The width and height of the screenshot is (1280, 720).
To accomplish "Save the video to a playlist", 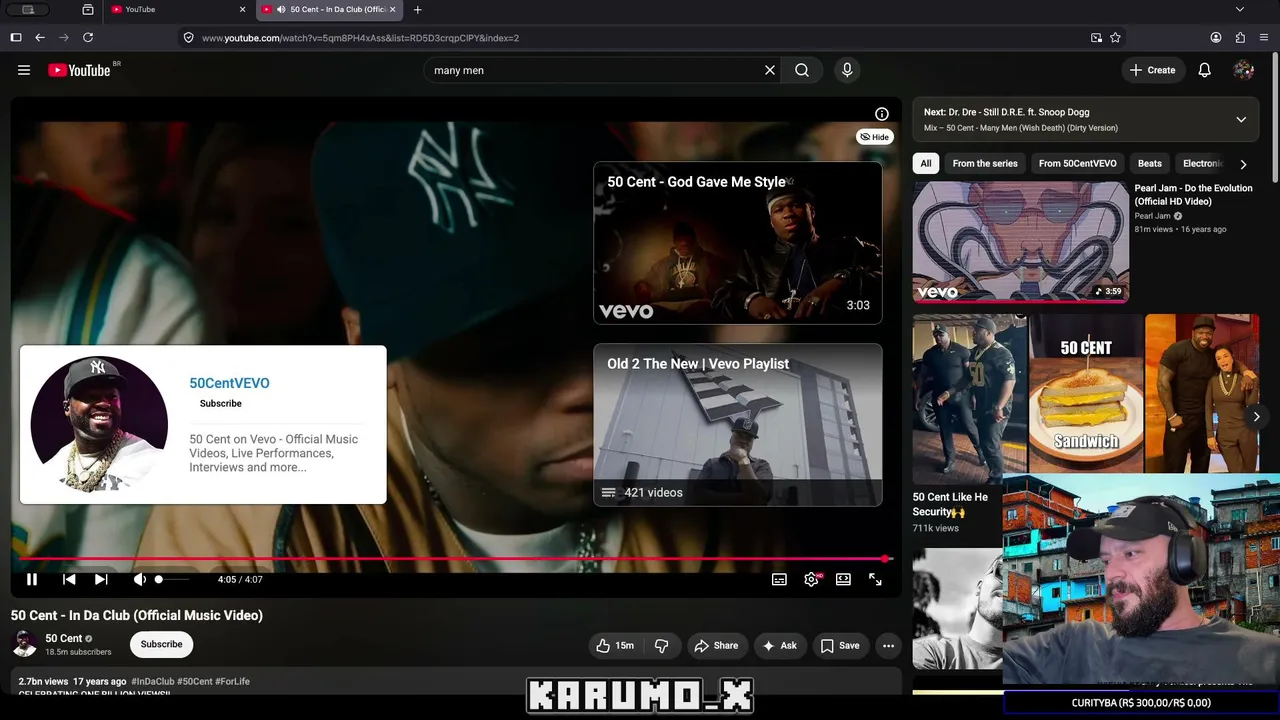I will (x=840, y=646).
